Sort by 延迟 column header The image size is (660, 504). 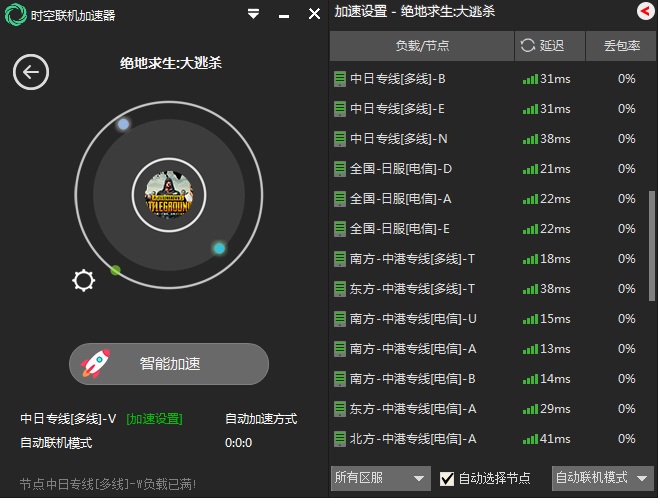coord(550,45)
